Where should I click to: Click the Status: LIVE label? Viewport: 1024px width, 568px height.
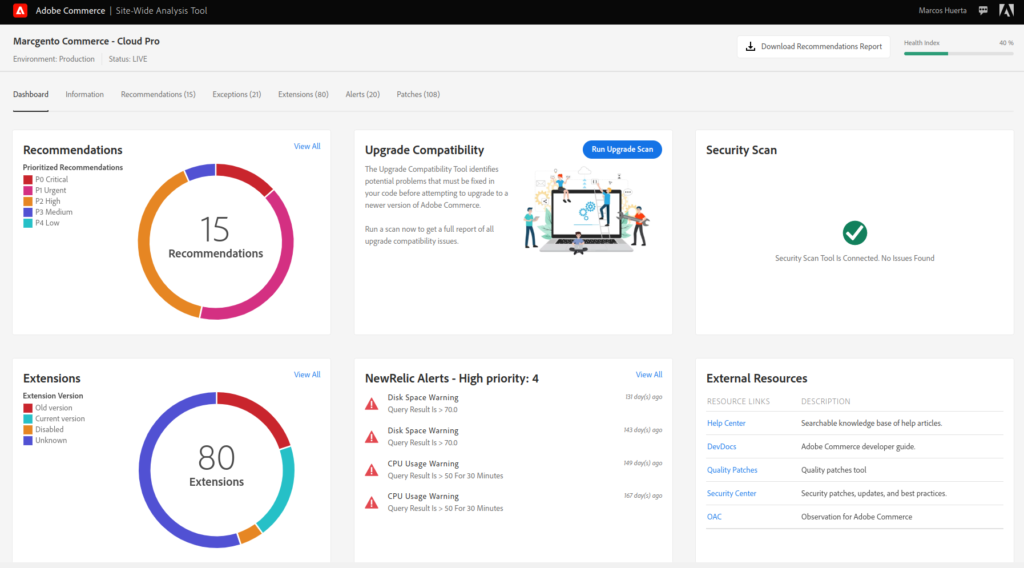(128, 59)
